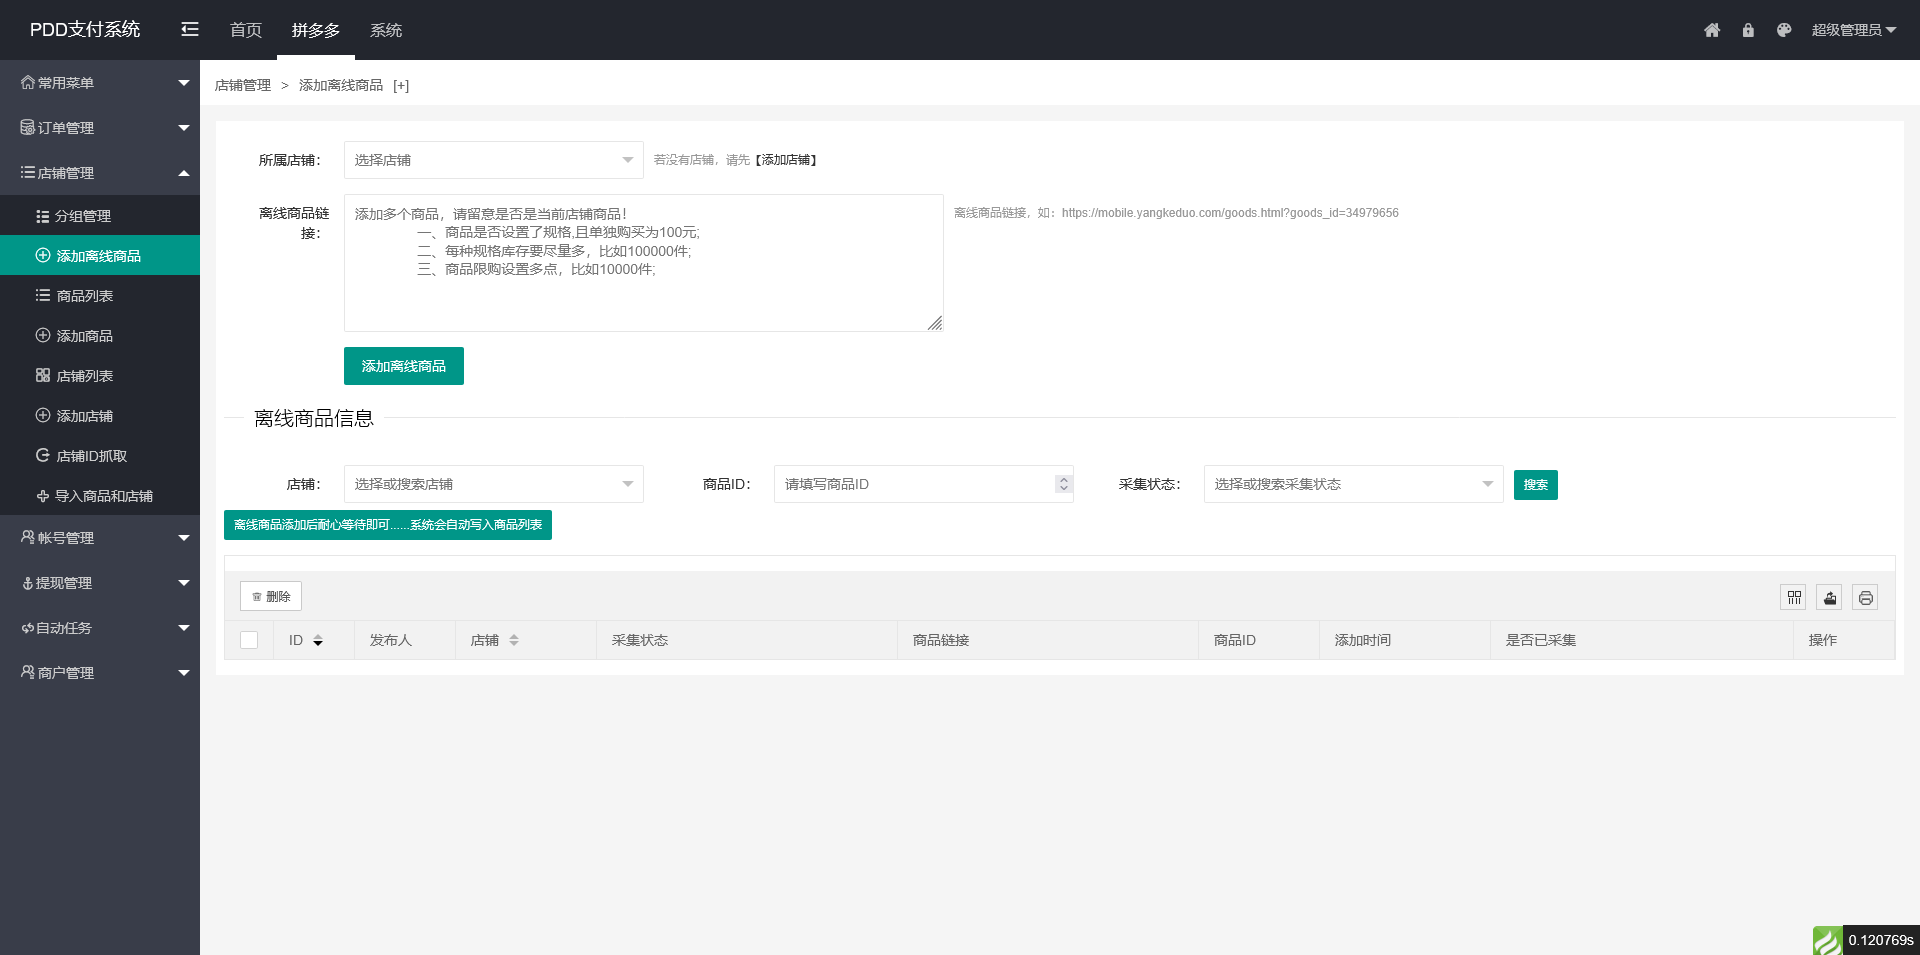The height and width of the screenshot is (955, 1920).
Task: Click the column filter icon
Action: click(1794, 598)
